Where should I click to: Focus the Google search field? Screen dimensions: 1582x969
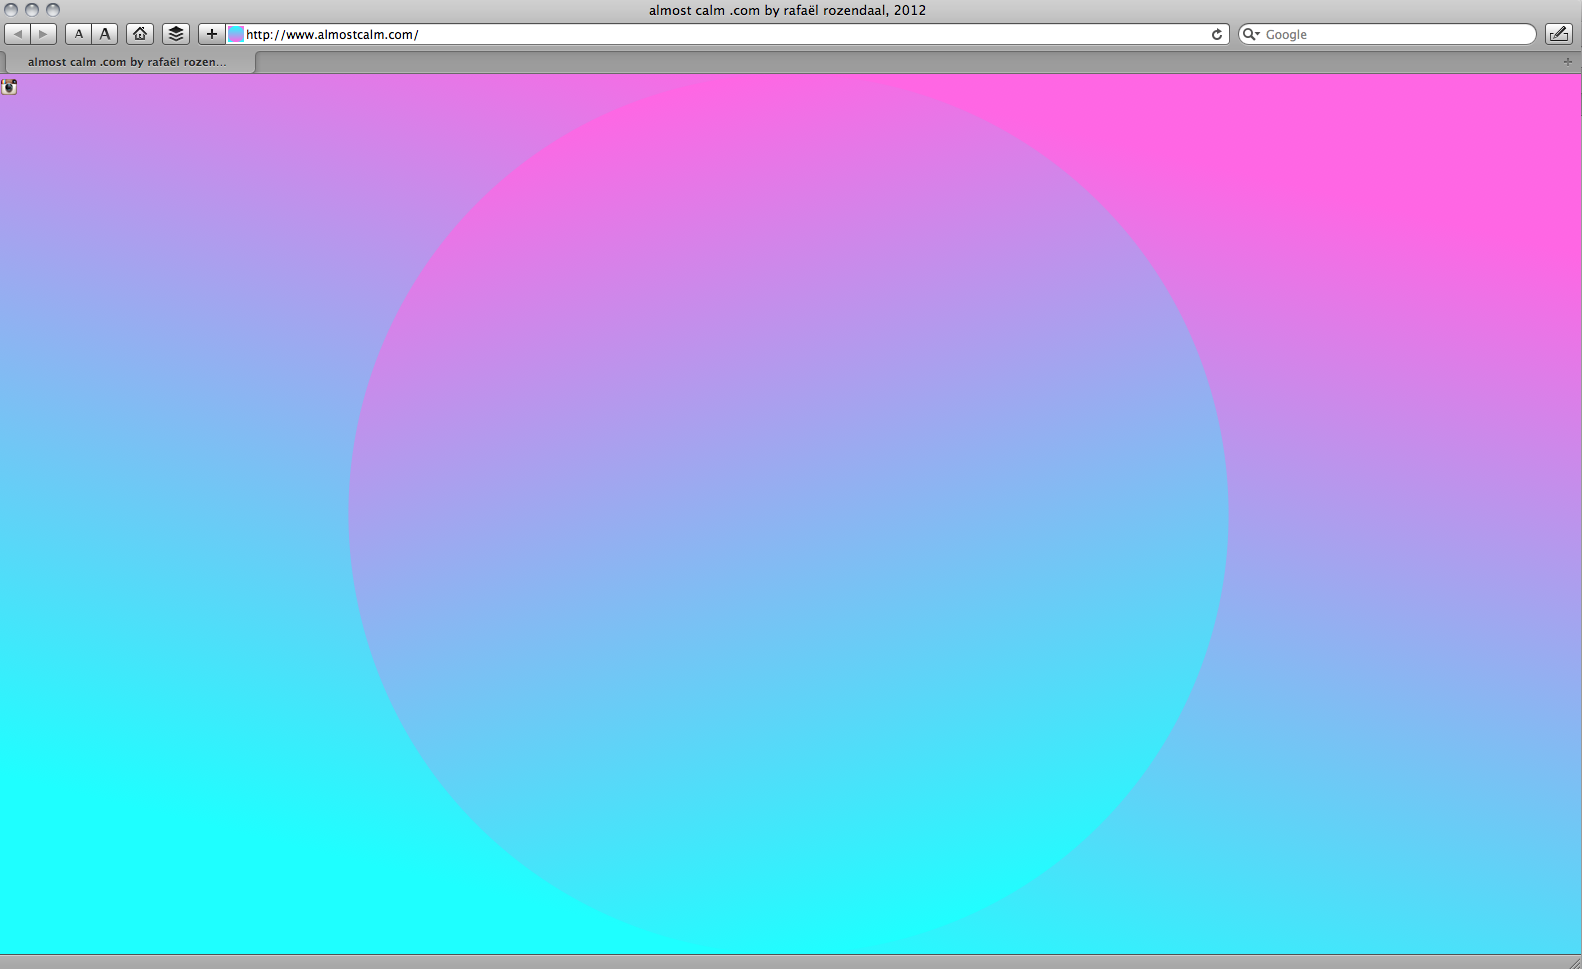click(x=1387, y=34)
